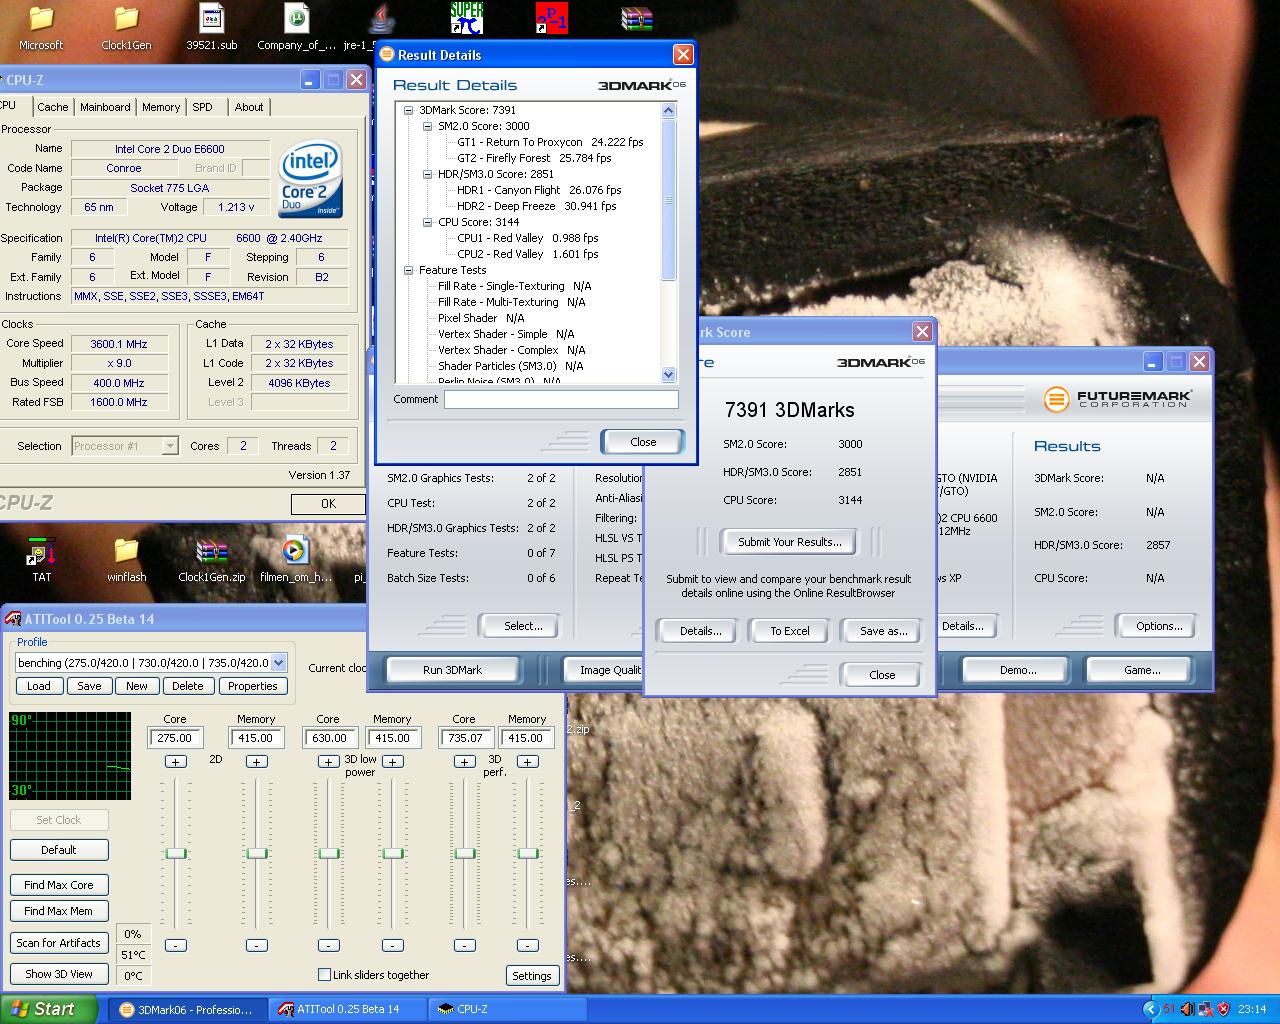Select GT1 - Return To Proxycon row
This screenshot has height=1024, width=1280.
pyautogui.click(x=550, y=142)
